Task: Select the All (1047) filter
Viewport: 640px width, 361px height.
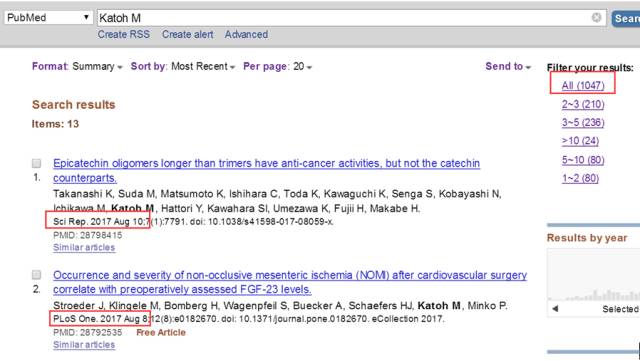Action: point(582,85)
